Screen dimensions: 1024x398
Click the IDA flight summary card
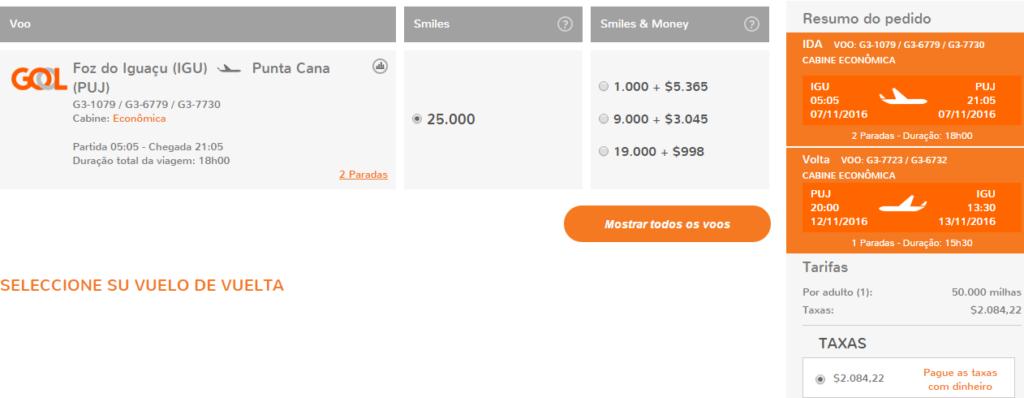tap(905, 90)
